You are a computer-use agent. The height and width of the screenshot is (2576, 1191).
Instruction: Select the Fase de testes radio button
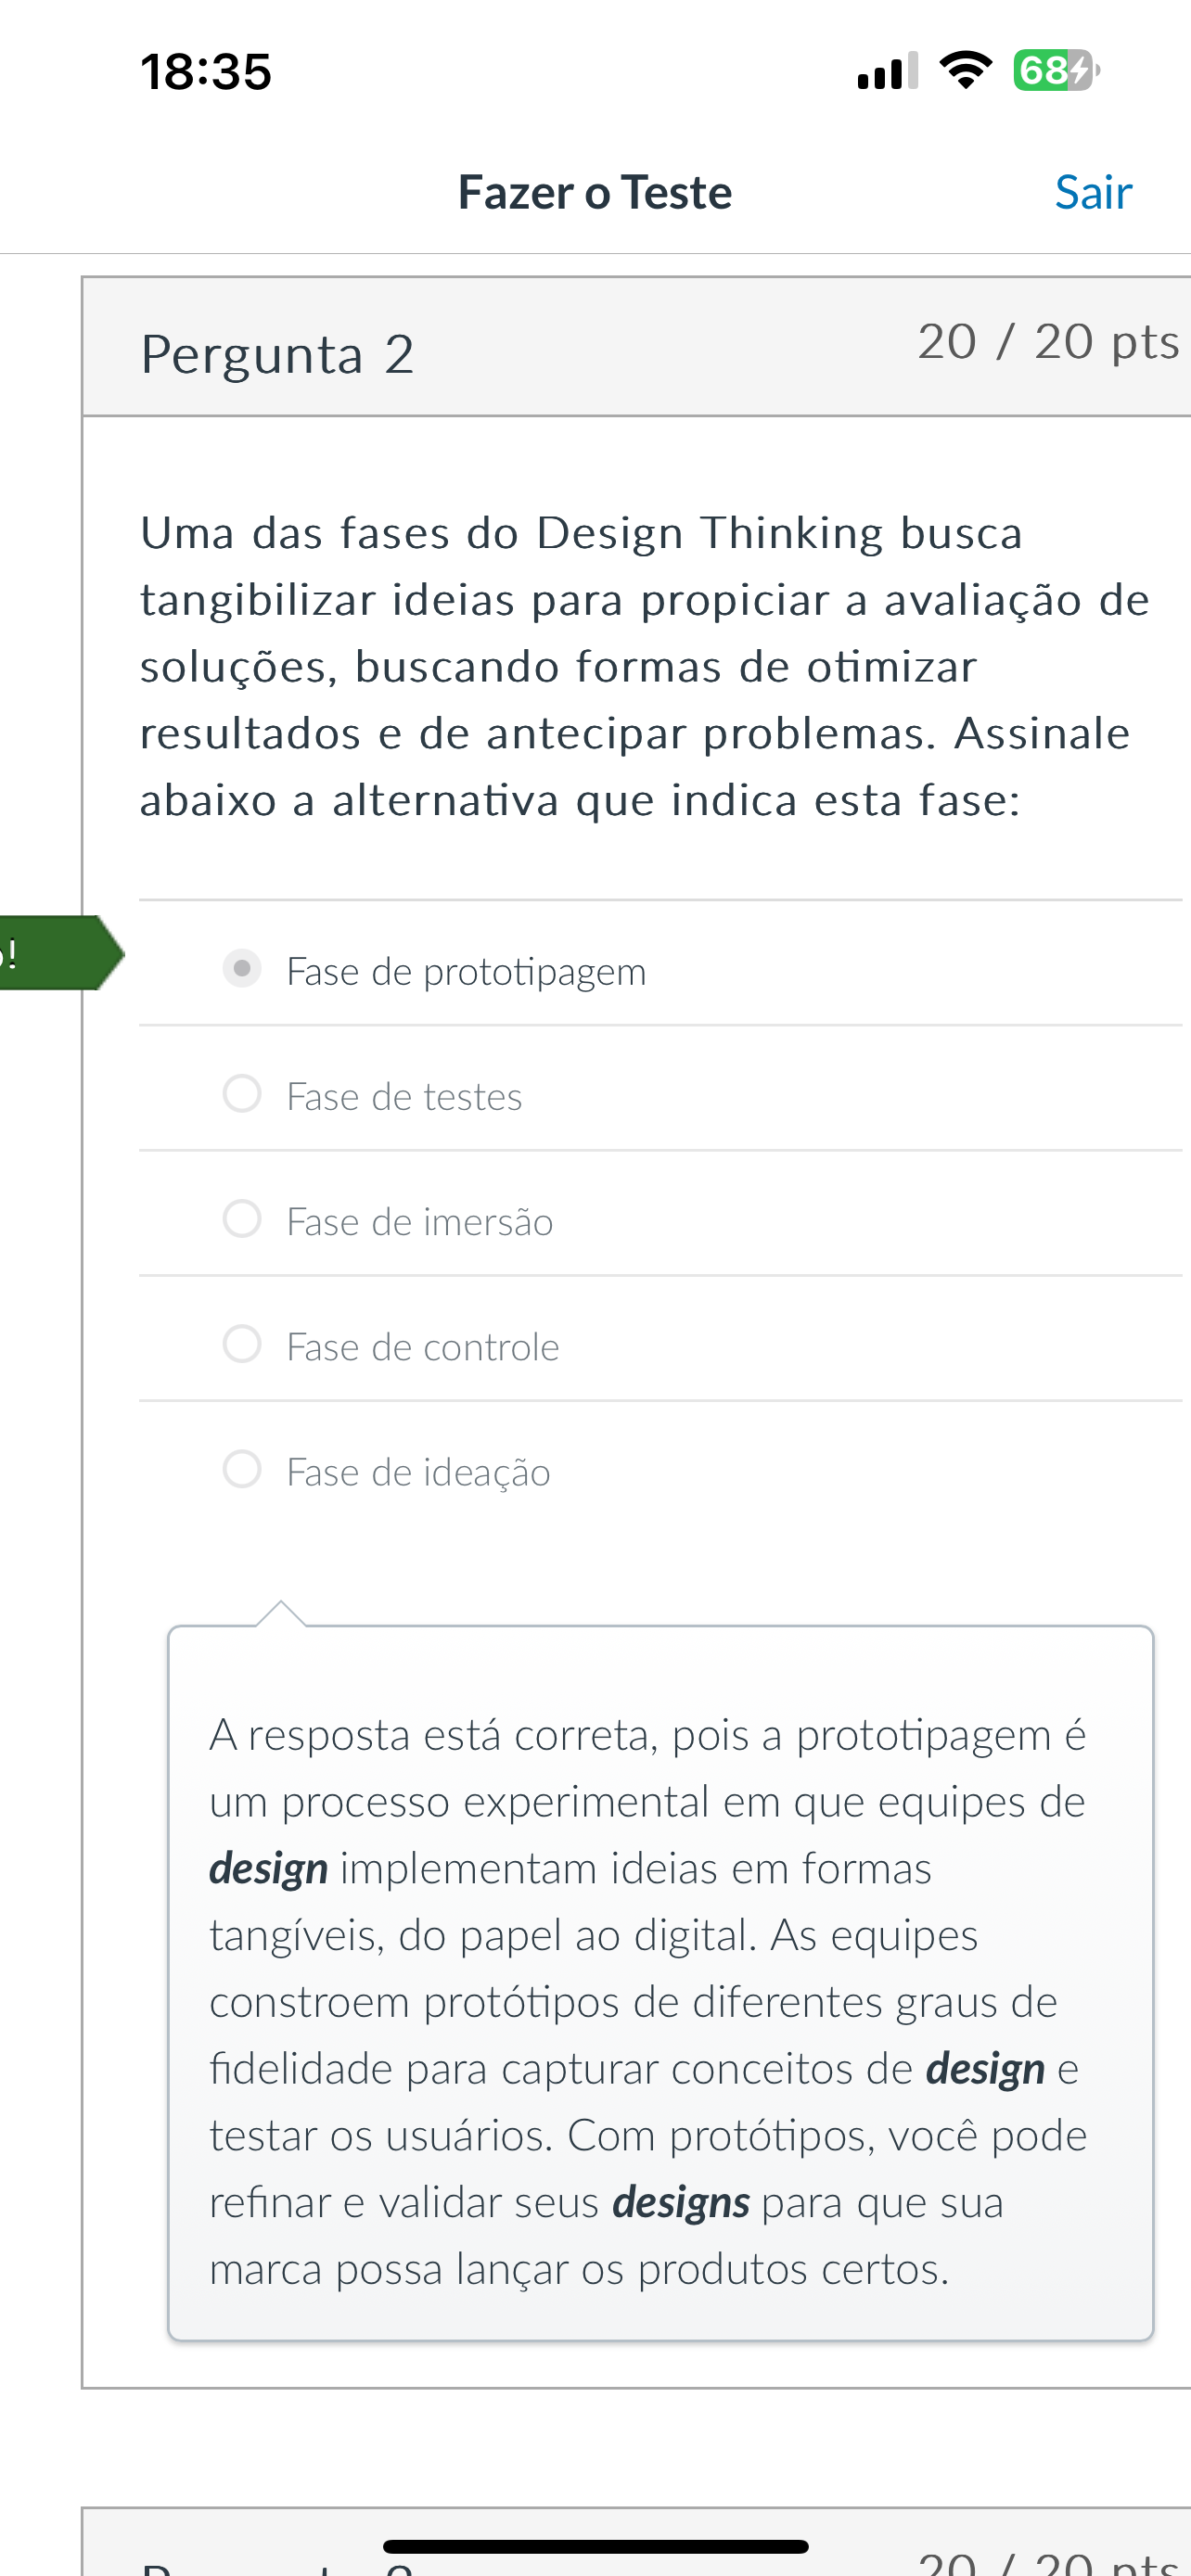pyautogui.click(x=242, y=1093)
